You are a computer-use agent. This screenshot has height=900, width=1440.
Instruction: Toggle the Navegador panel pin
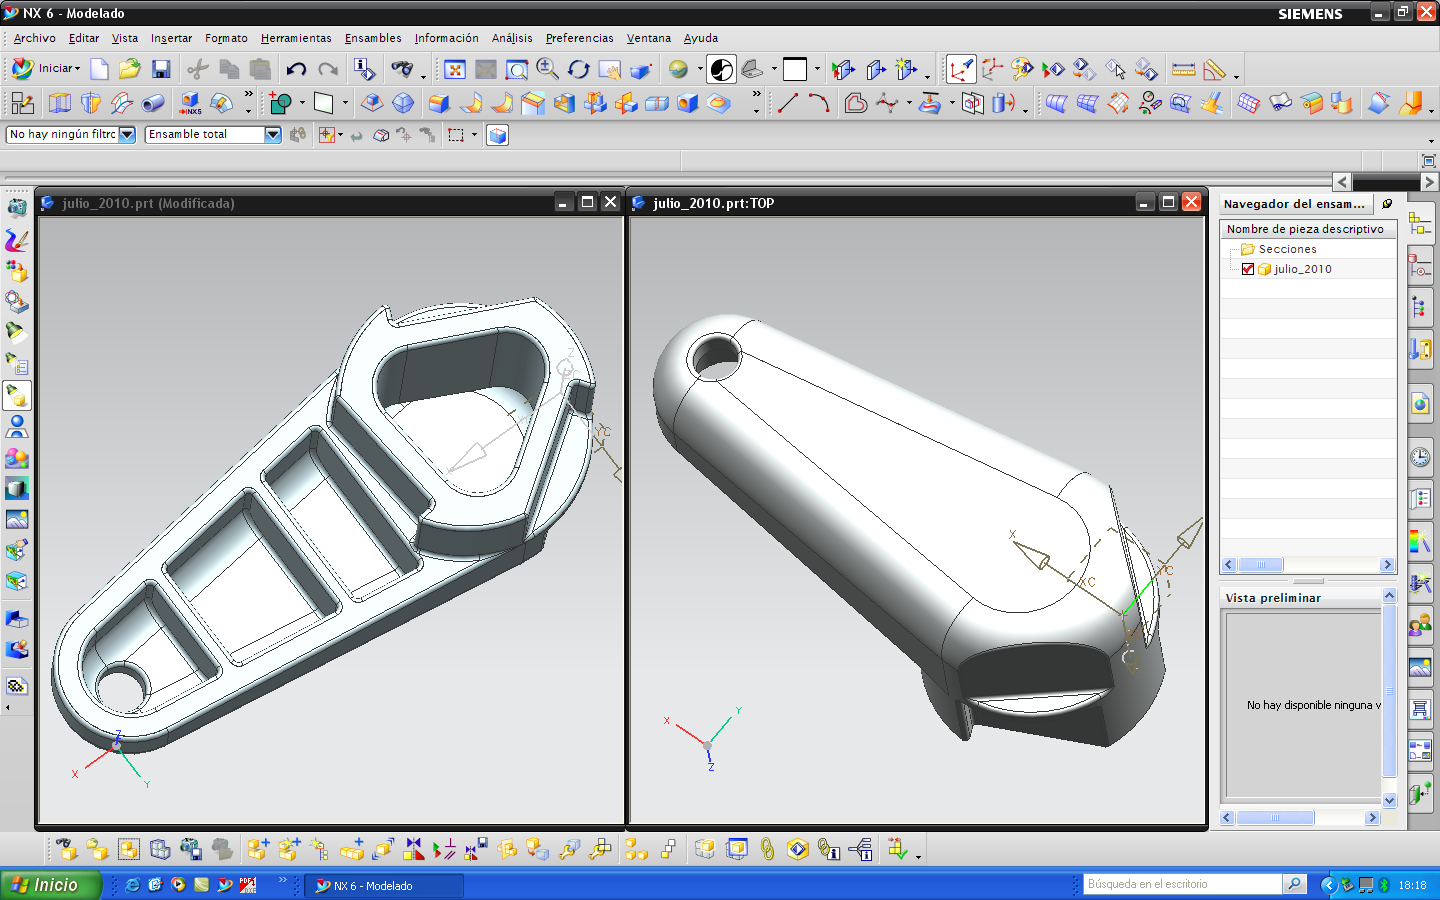pyautogui.click(x=1387, y=203)
